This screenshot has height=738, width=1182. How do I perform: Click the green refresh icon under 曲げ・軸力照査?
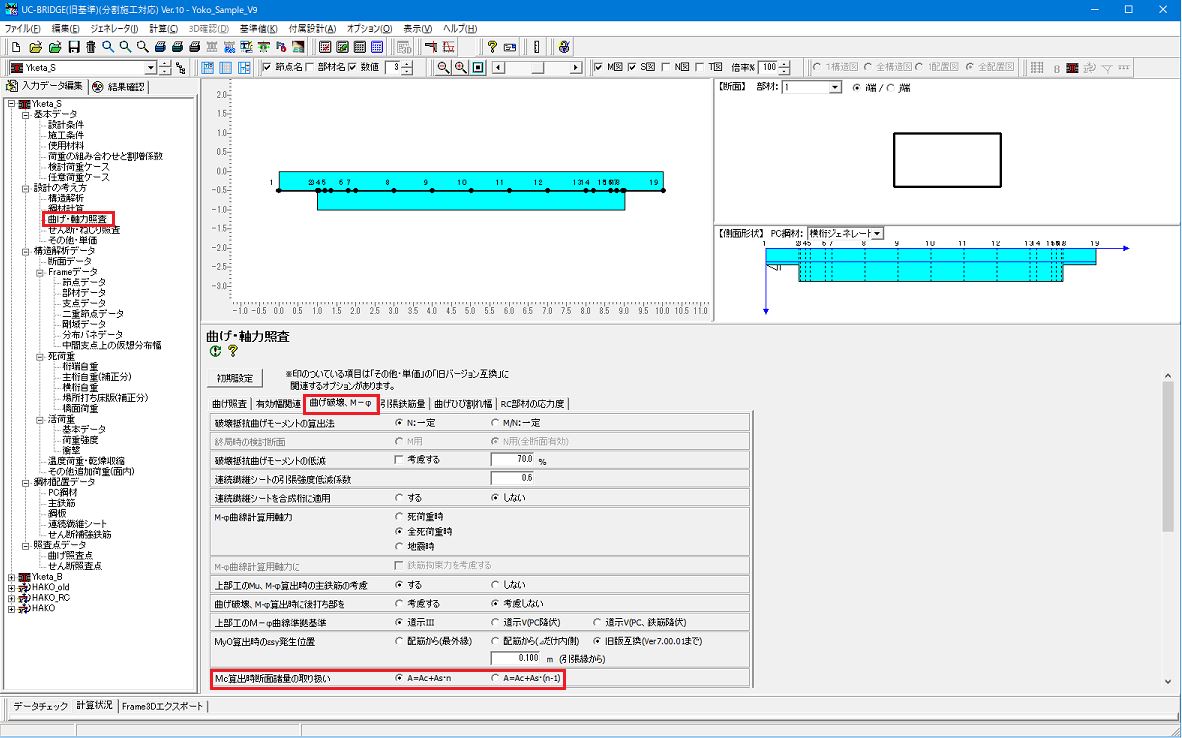click(216, 351)
